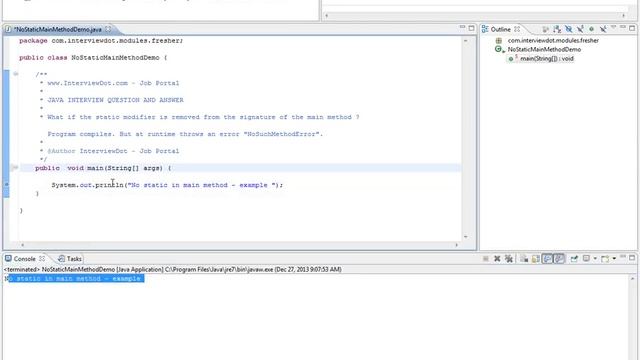
Task: Toggle Hide Local Types in Outline
Action: 603,29
